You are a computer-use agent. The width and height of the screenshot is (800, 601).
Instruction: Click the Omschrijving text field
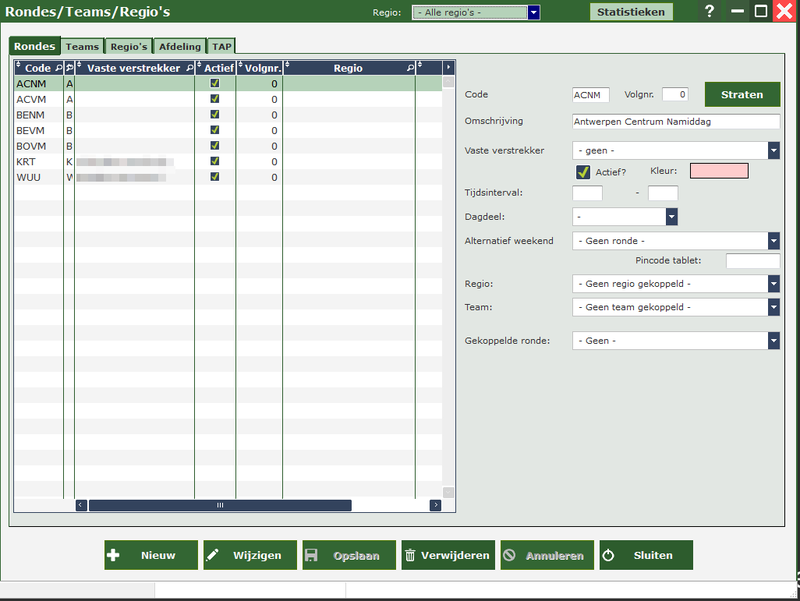[x=675, y=121]
